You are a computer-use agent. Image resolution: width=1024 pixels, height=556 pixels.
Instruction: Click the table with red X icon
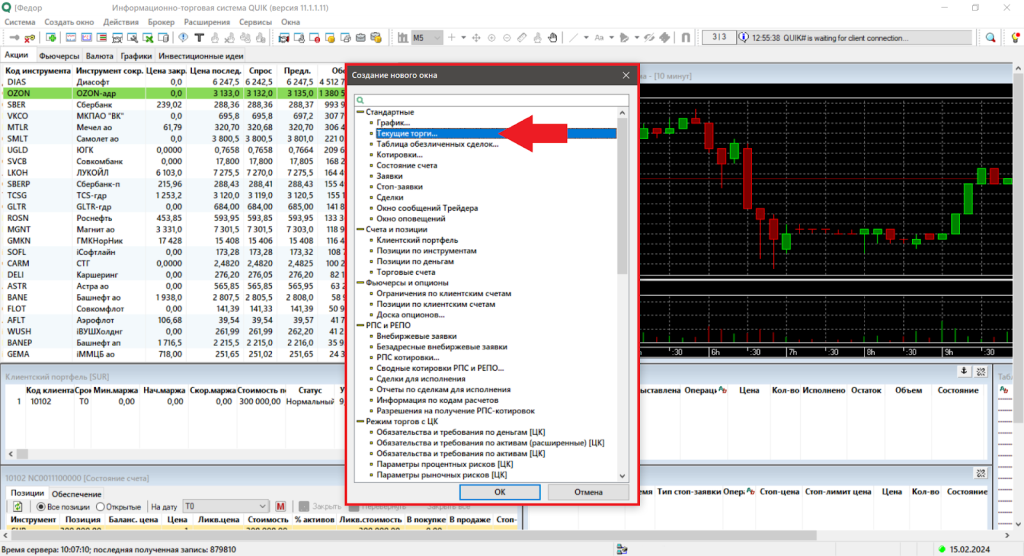click(x=148, y=38)
